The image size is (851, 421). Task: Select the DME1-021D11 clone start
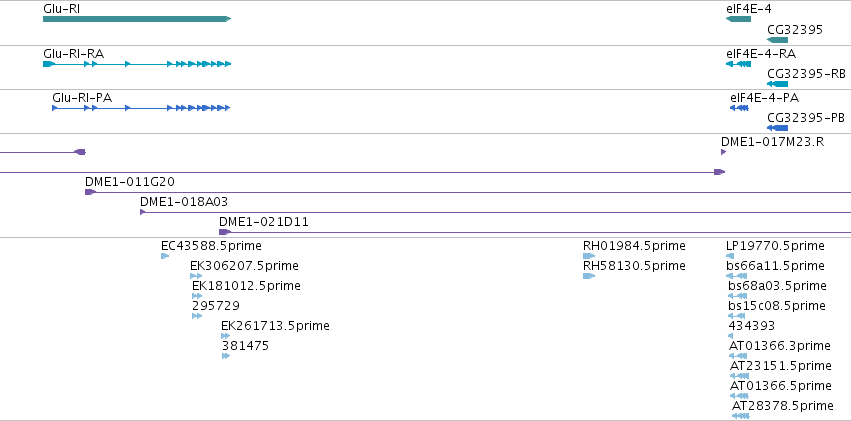(225, 232)
